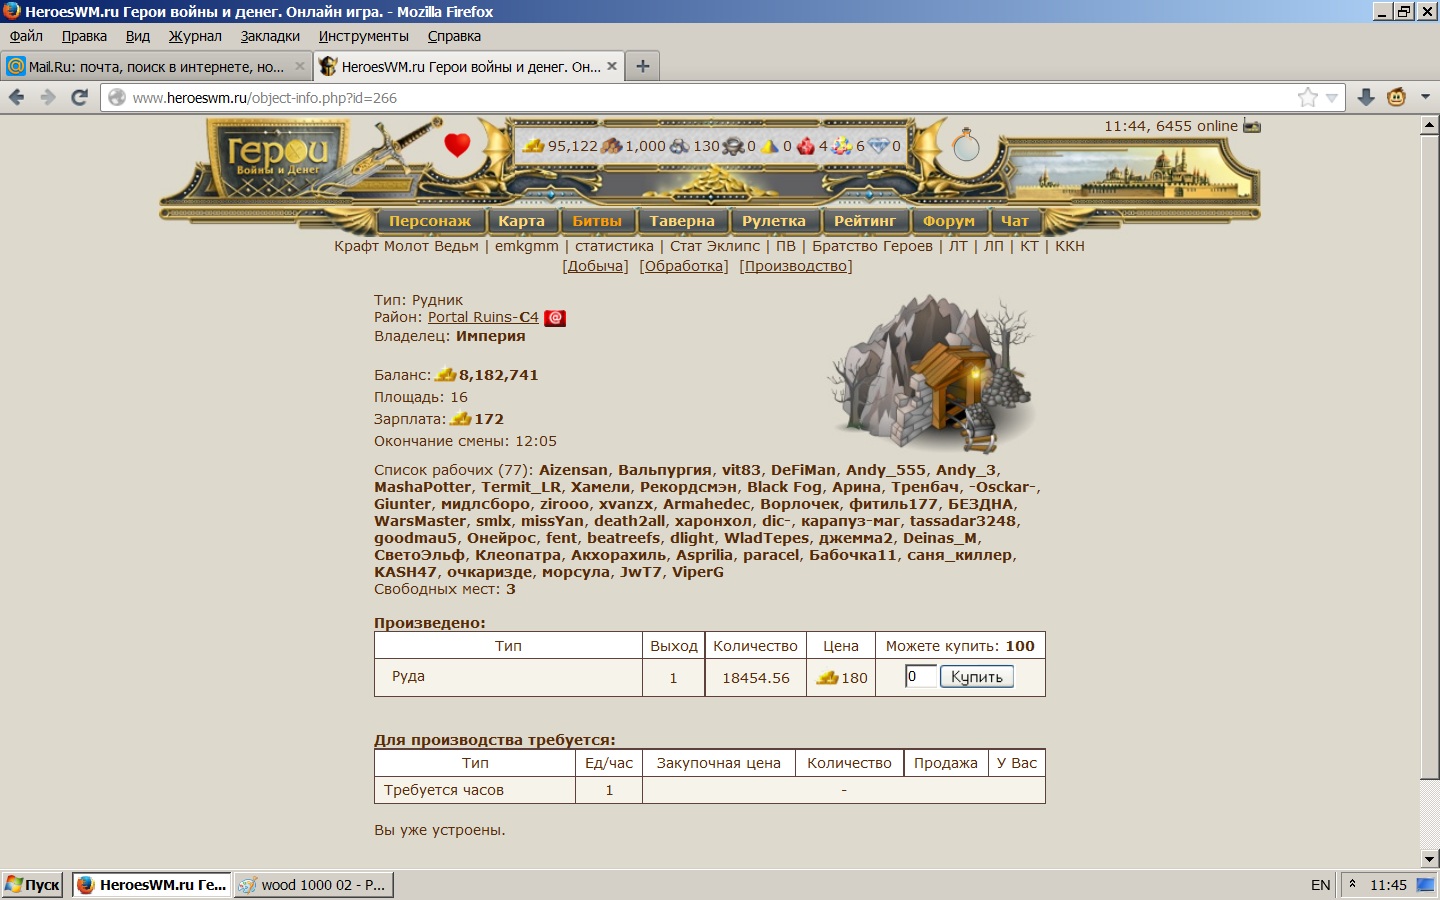
Task: Open the Firefox downloads arrow icon
Action: pos(1366,97)
